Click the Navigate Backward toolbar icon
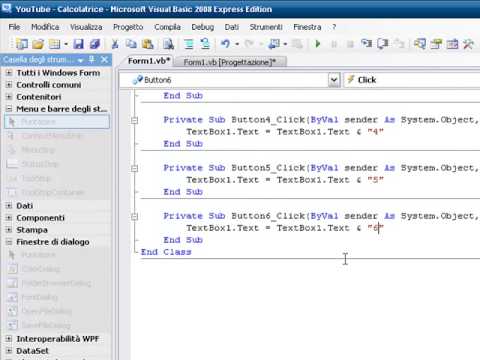The height and width of the screenshot is (360, 480). pyautogui.click(x=274, y=44)
